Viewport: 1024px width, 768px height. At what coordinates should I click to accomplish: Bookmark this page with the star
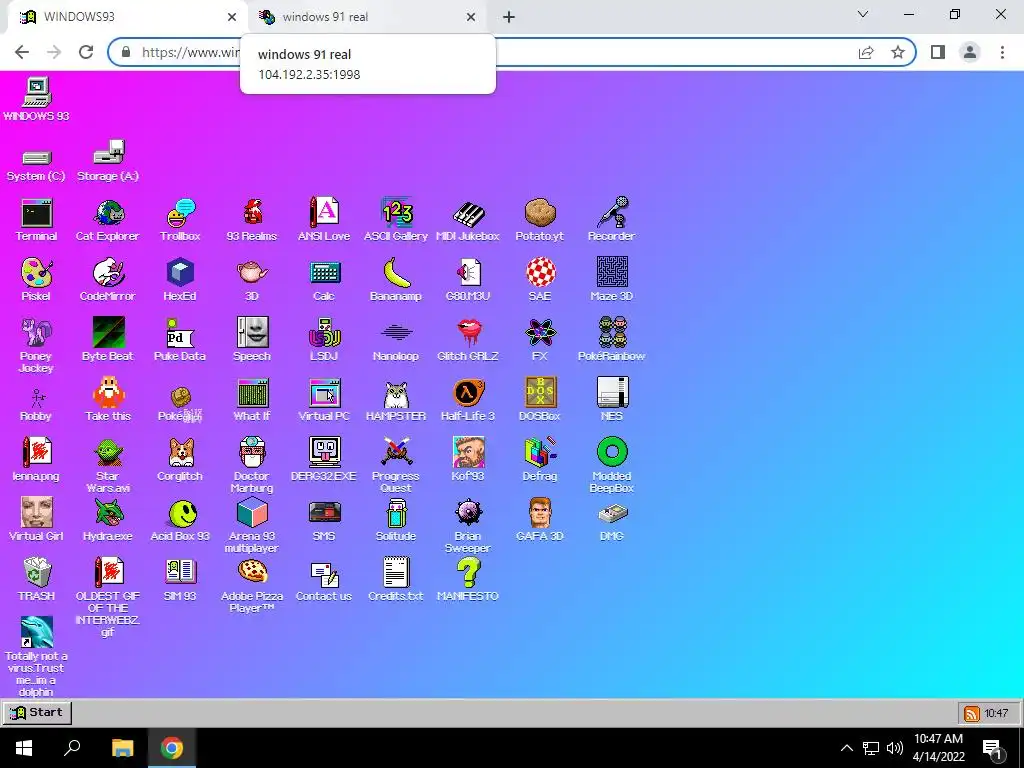[898, 52]
